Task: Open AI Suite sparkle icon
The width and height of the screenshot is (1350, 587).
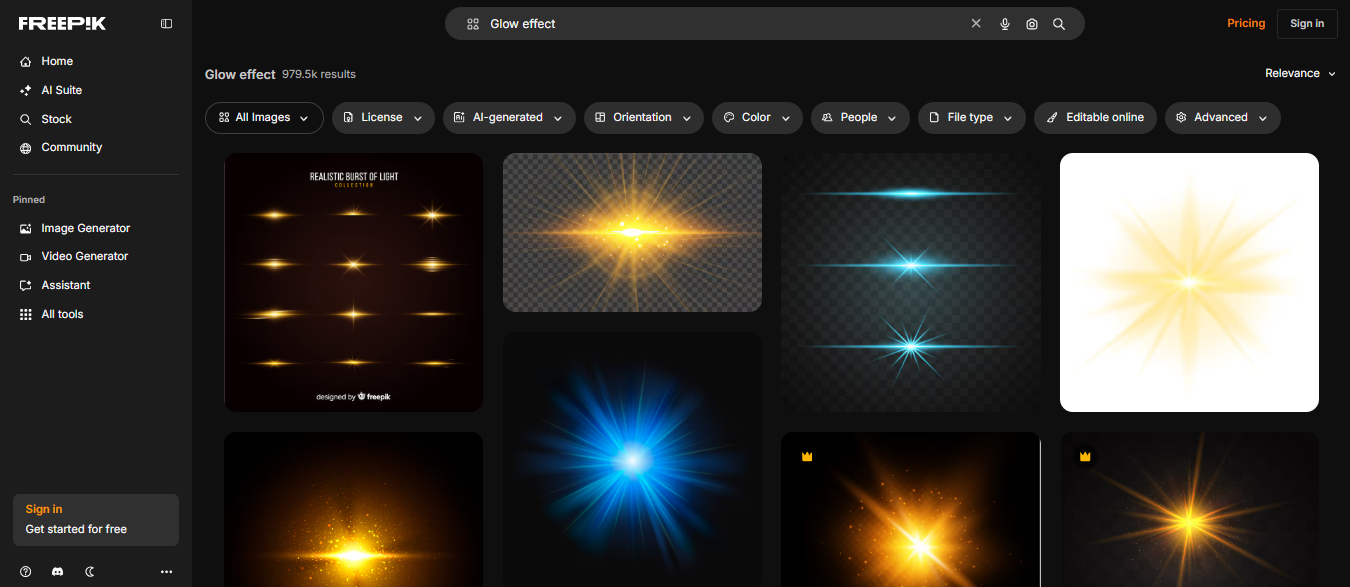Action: point(26,90)
